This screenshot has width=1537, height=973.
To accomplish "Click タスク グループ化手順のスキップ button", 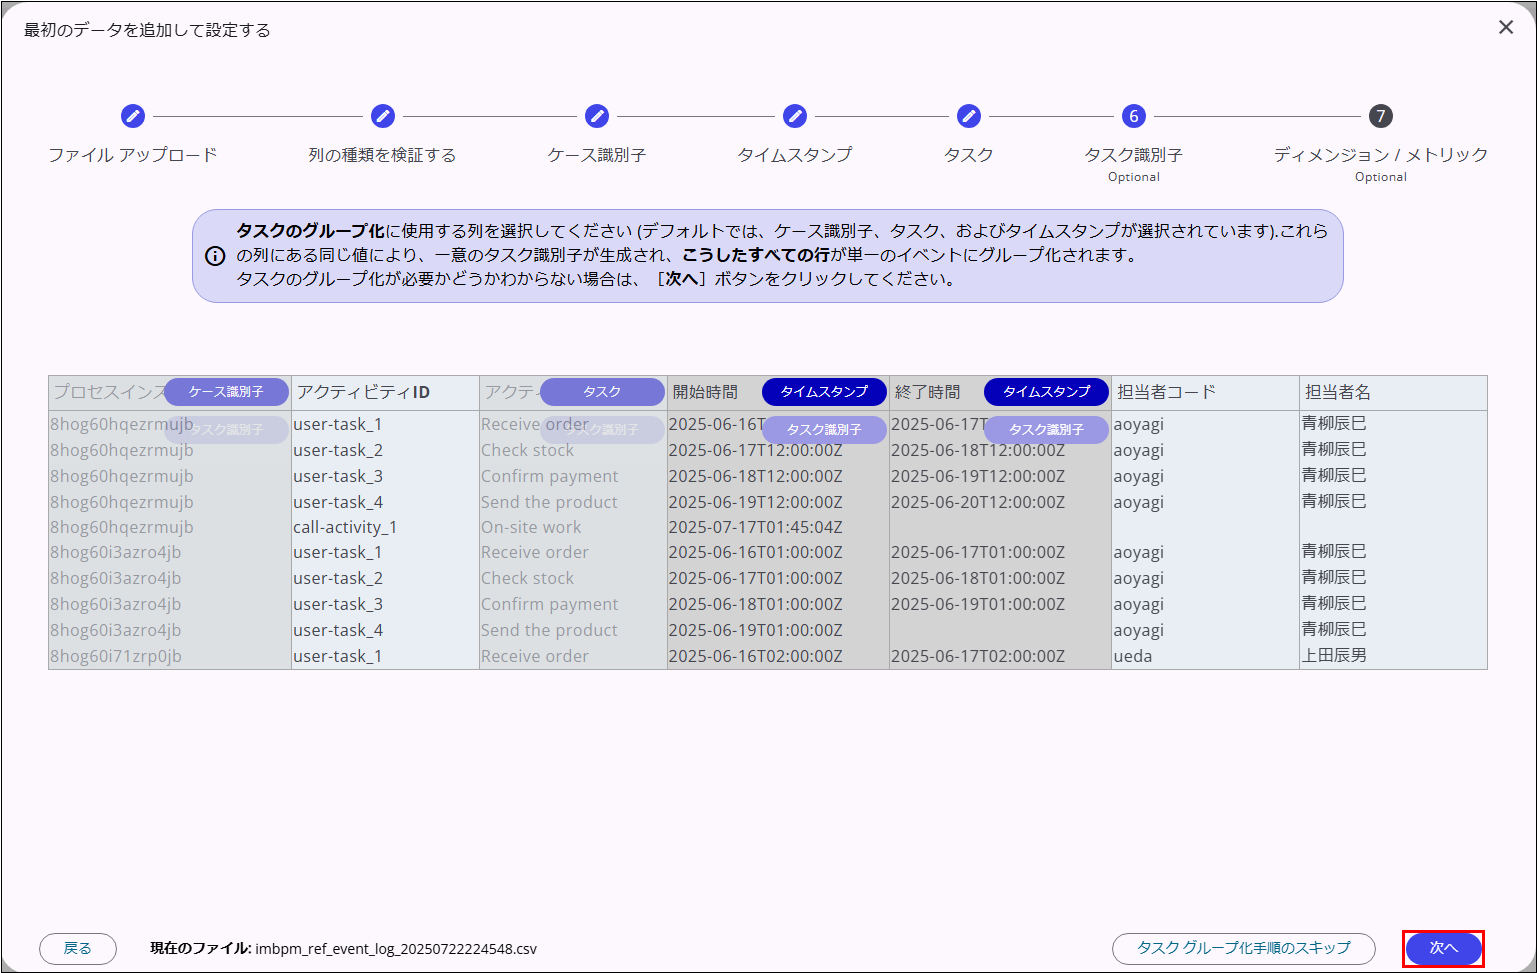I will (x=1243, y=948).
